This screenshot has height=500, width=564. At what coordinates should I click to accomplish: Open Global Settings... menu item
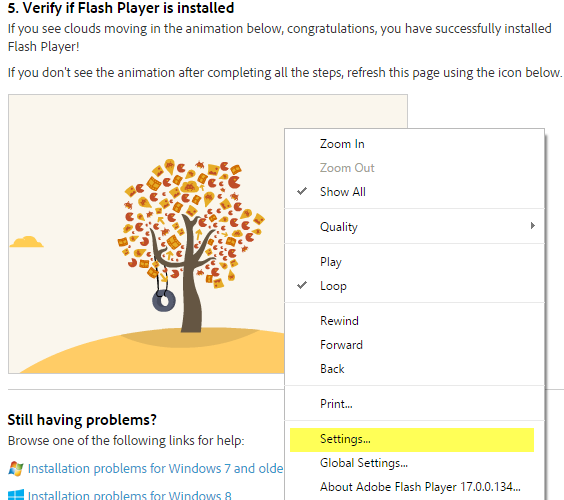point(414,463)
